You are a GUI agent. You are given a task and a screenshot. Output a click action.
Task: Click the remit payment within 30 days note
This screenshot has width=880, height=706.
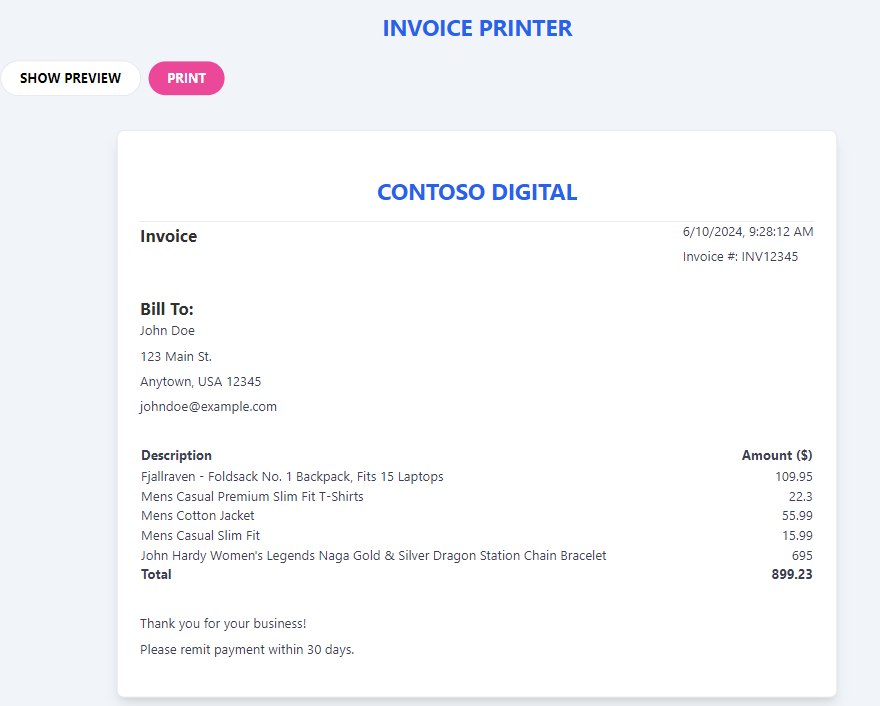point(247,649)
